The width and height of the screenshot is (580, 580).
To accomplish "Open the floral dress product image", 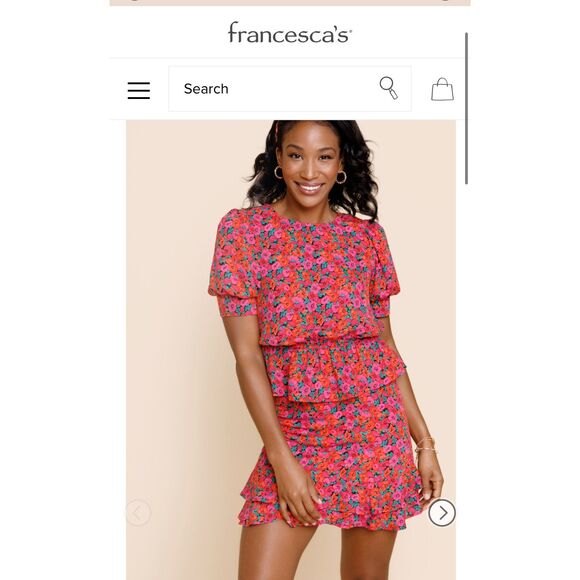I will point(291,350).
